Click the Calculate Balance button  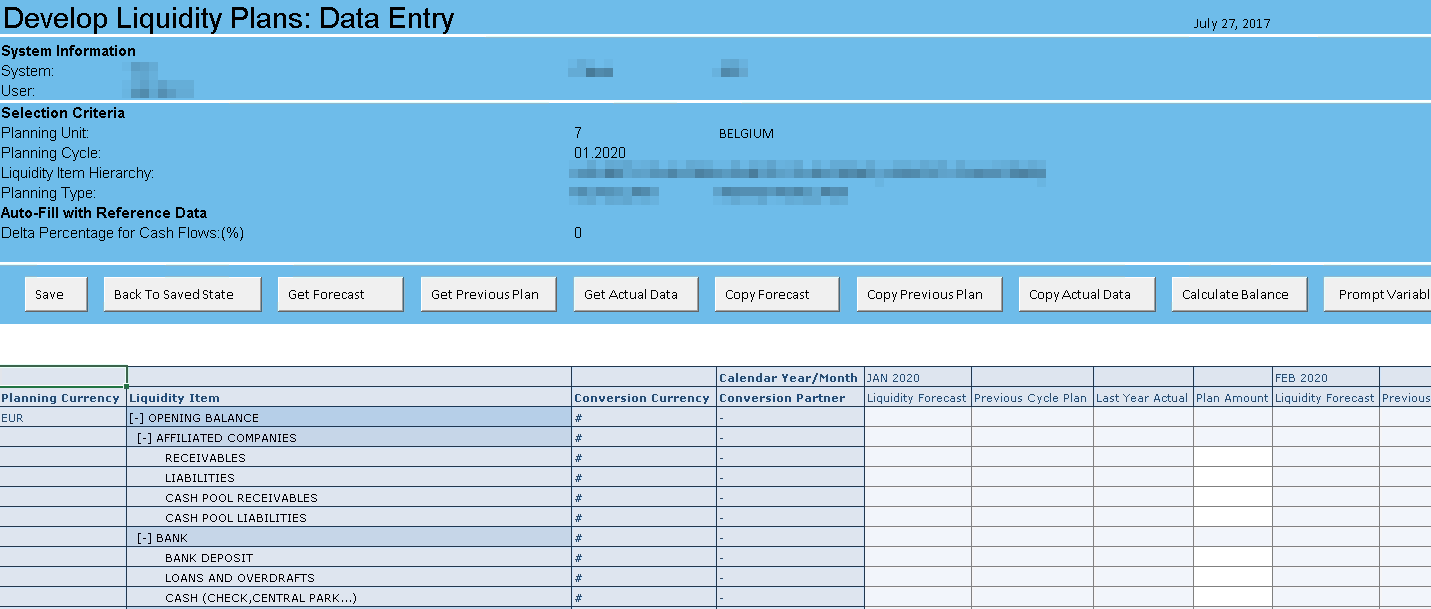coord(1234,294)
